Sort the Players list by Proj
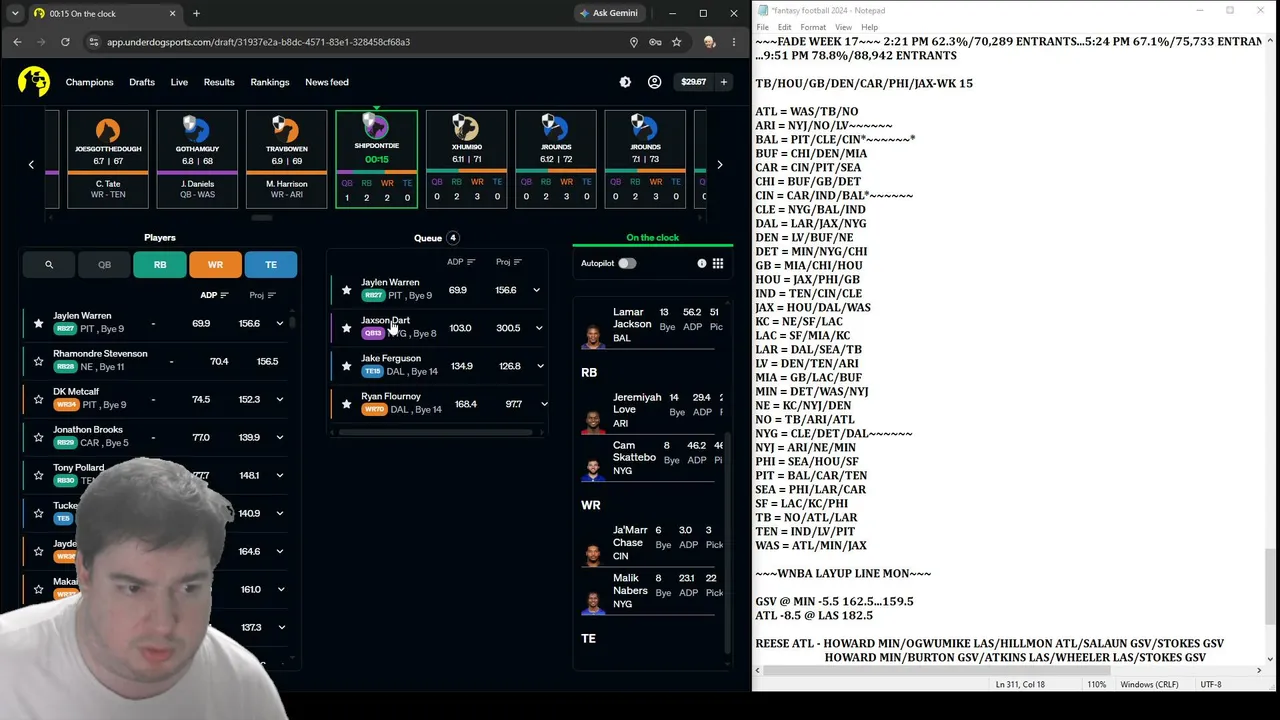The width and height of the screenshot is (1280, 720). point(263,295)
